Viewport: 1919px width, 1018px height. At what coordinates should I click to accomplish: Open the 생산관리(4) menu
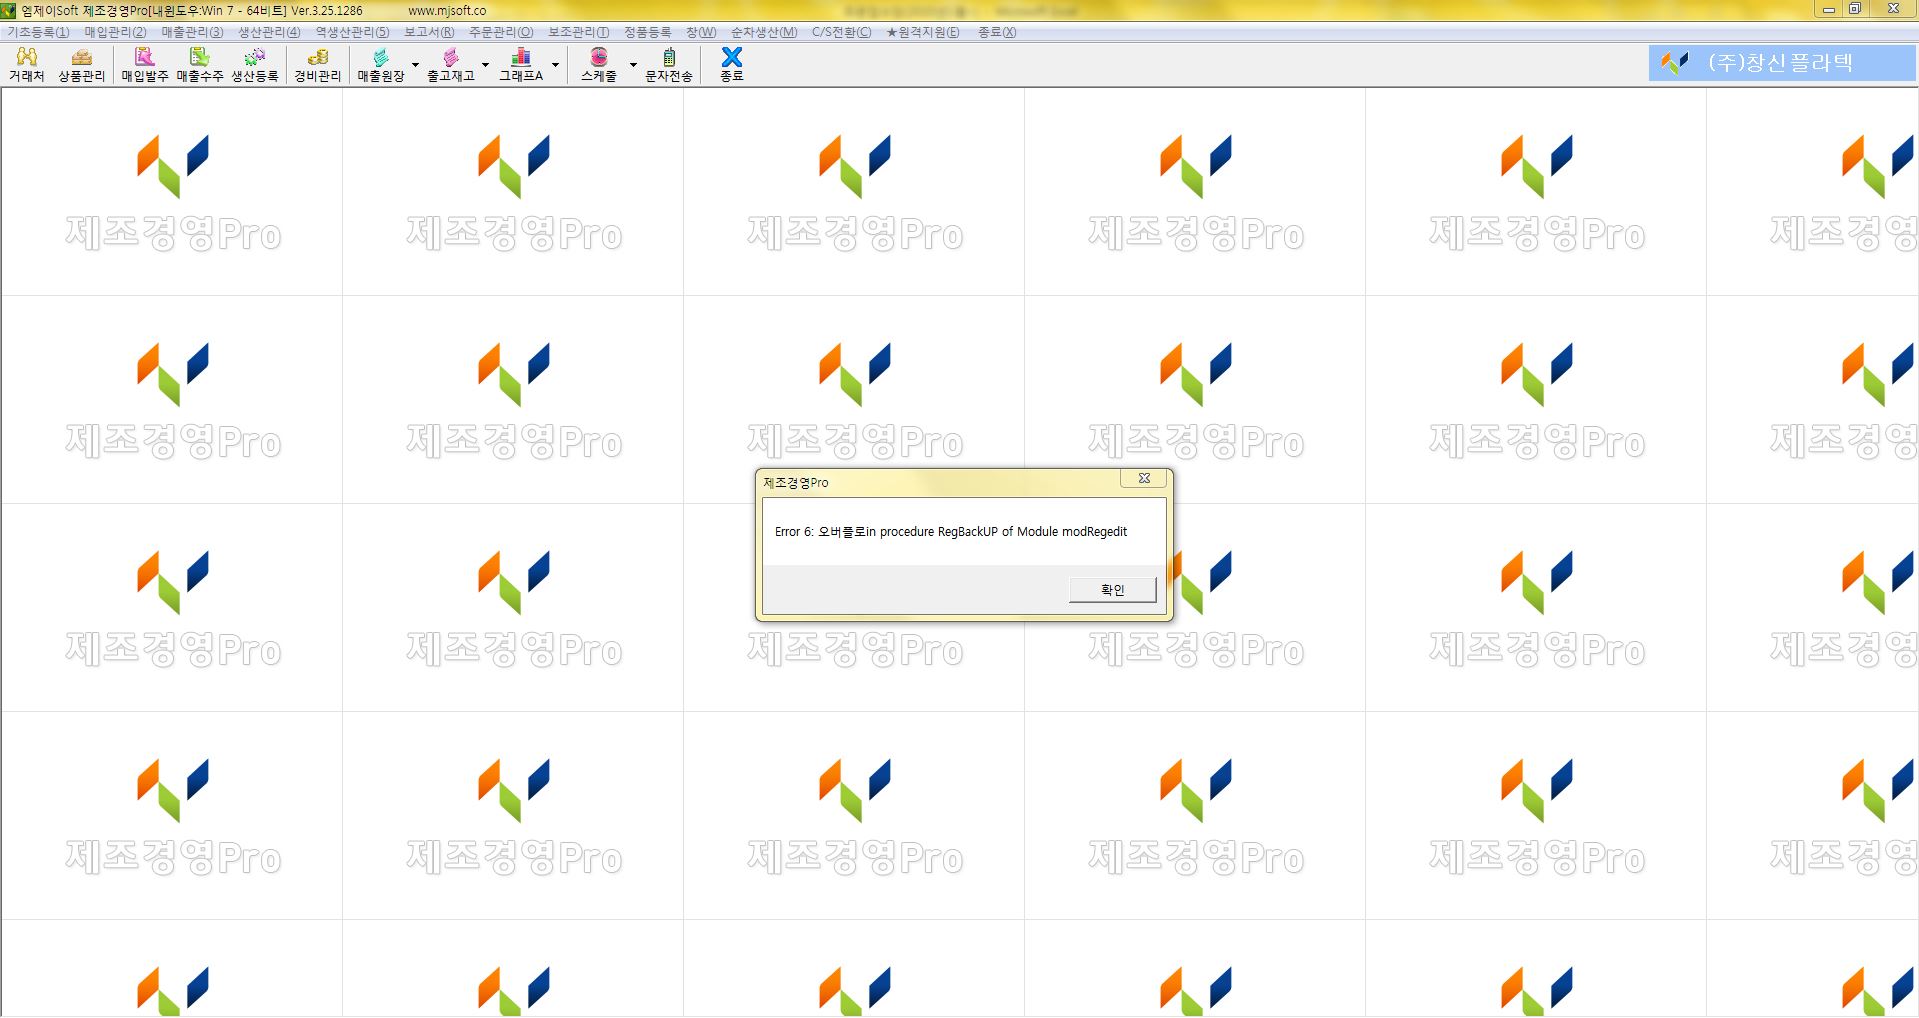[269, 32]
